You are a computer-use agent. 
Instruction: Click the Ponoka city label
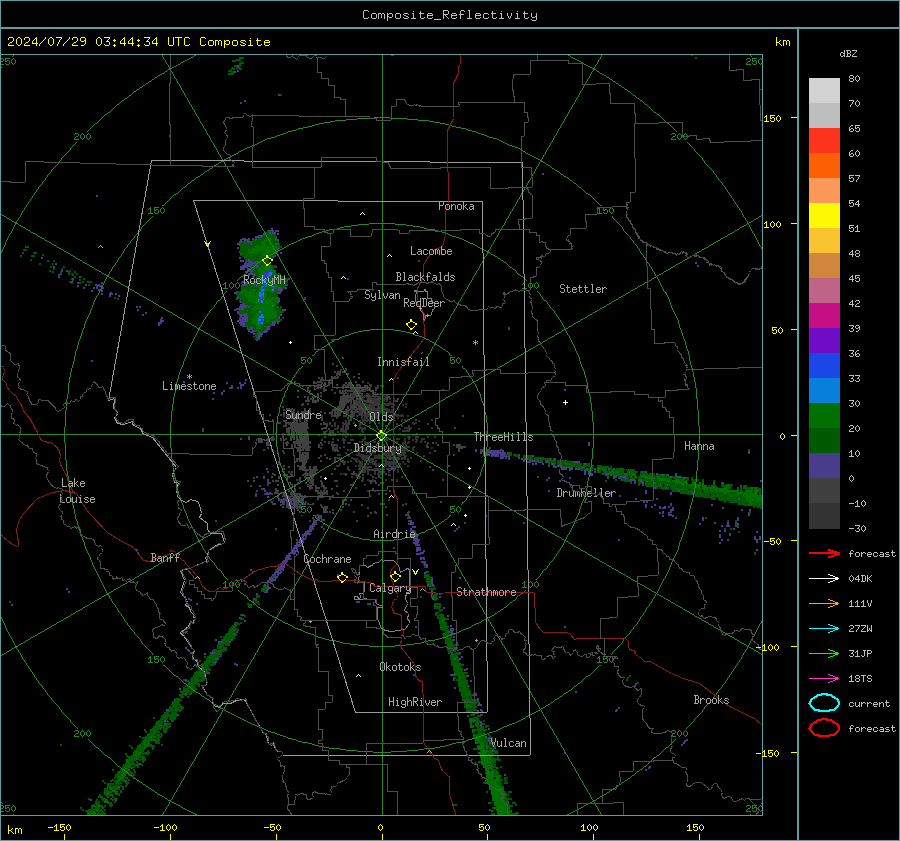coord(456,206)
